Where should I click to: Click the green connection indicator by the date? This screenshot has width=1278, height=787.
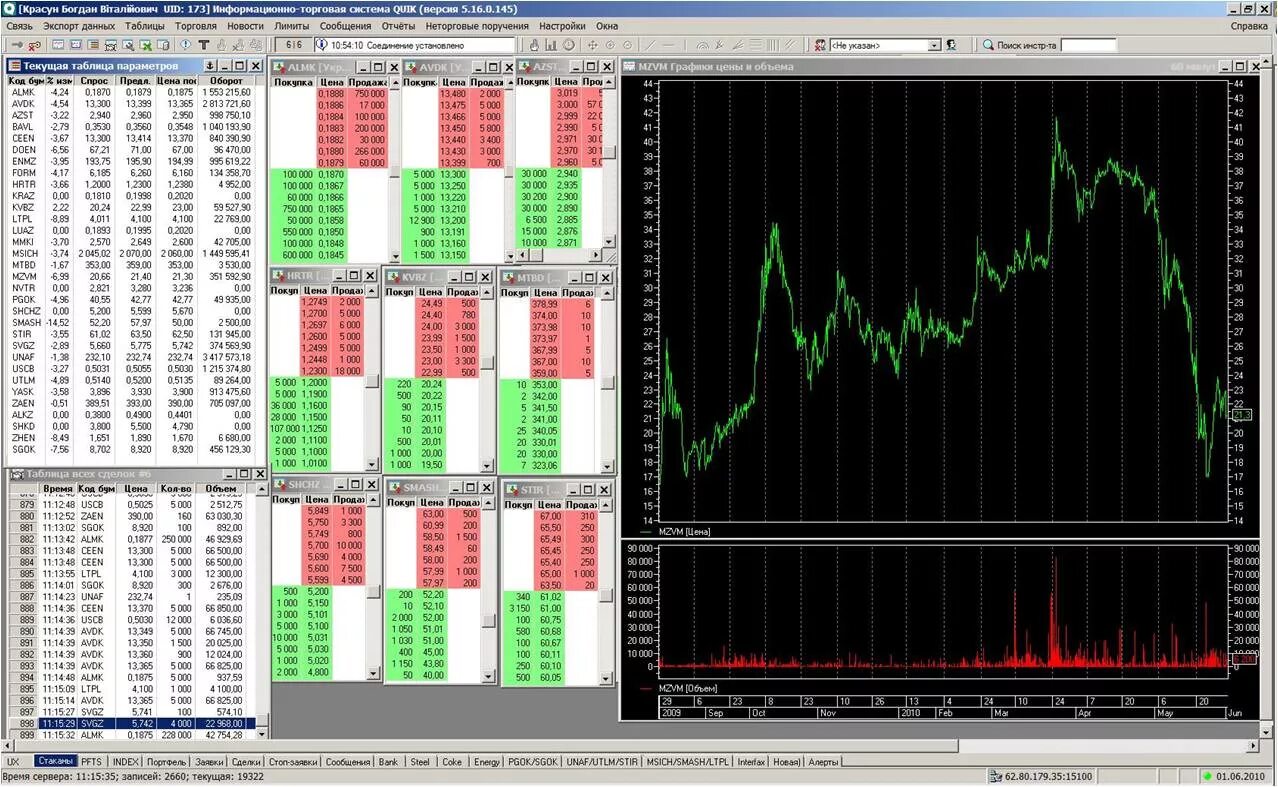(1207, 776)
